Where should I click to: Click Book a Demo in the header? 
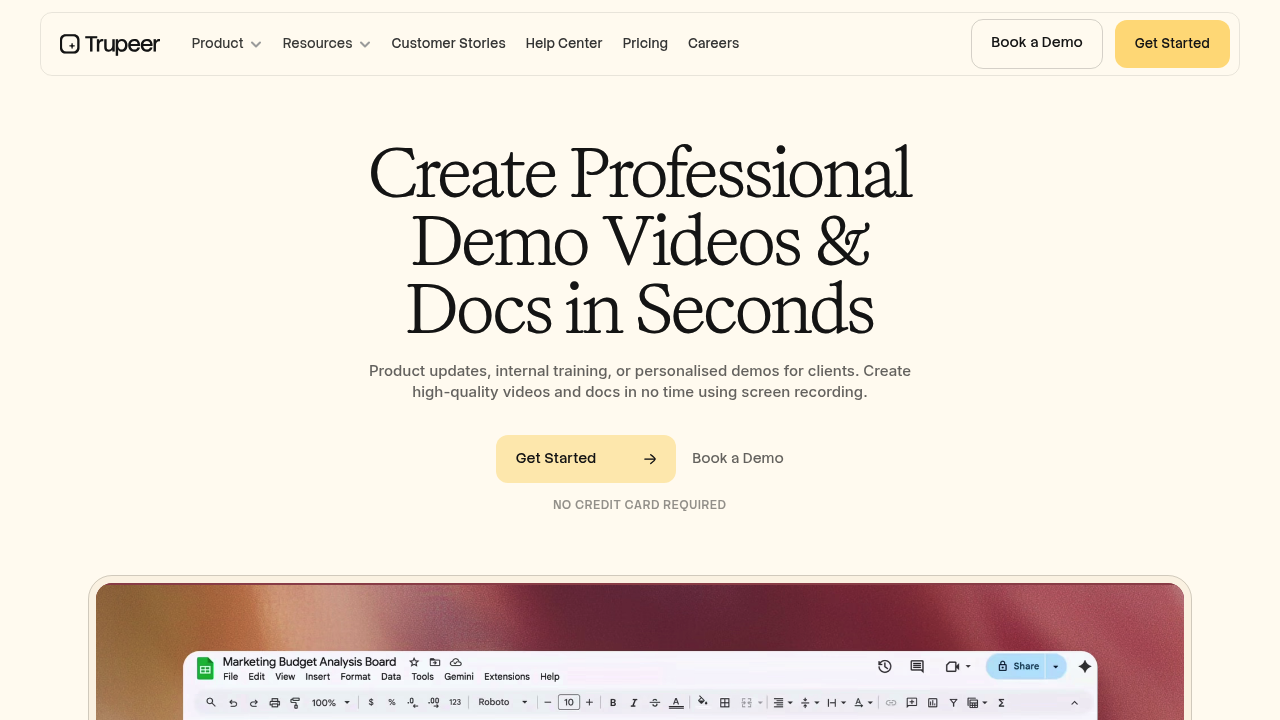[1036, 44]
